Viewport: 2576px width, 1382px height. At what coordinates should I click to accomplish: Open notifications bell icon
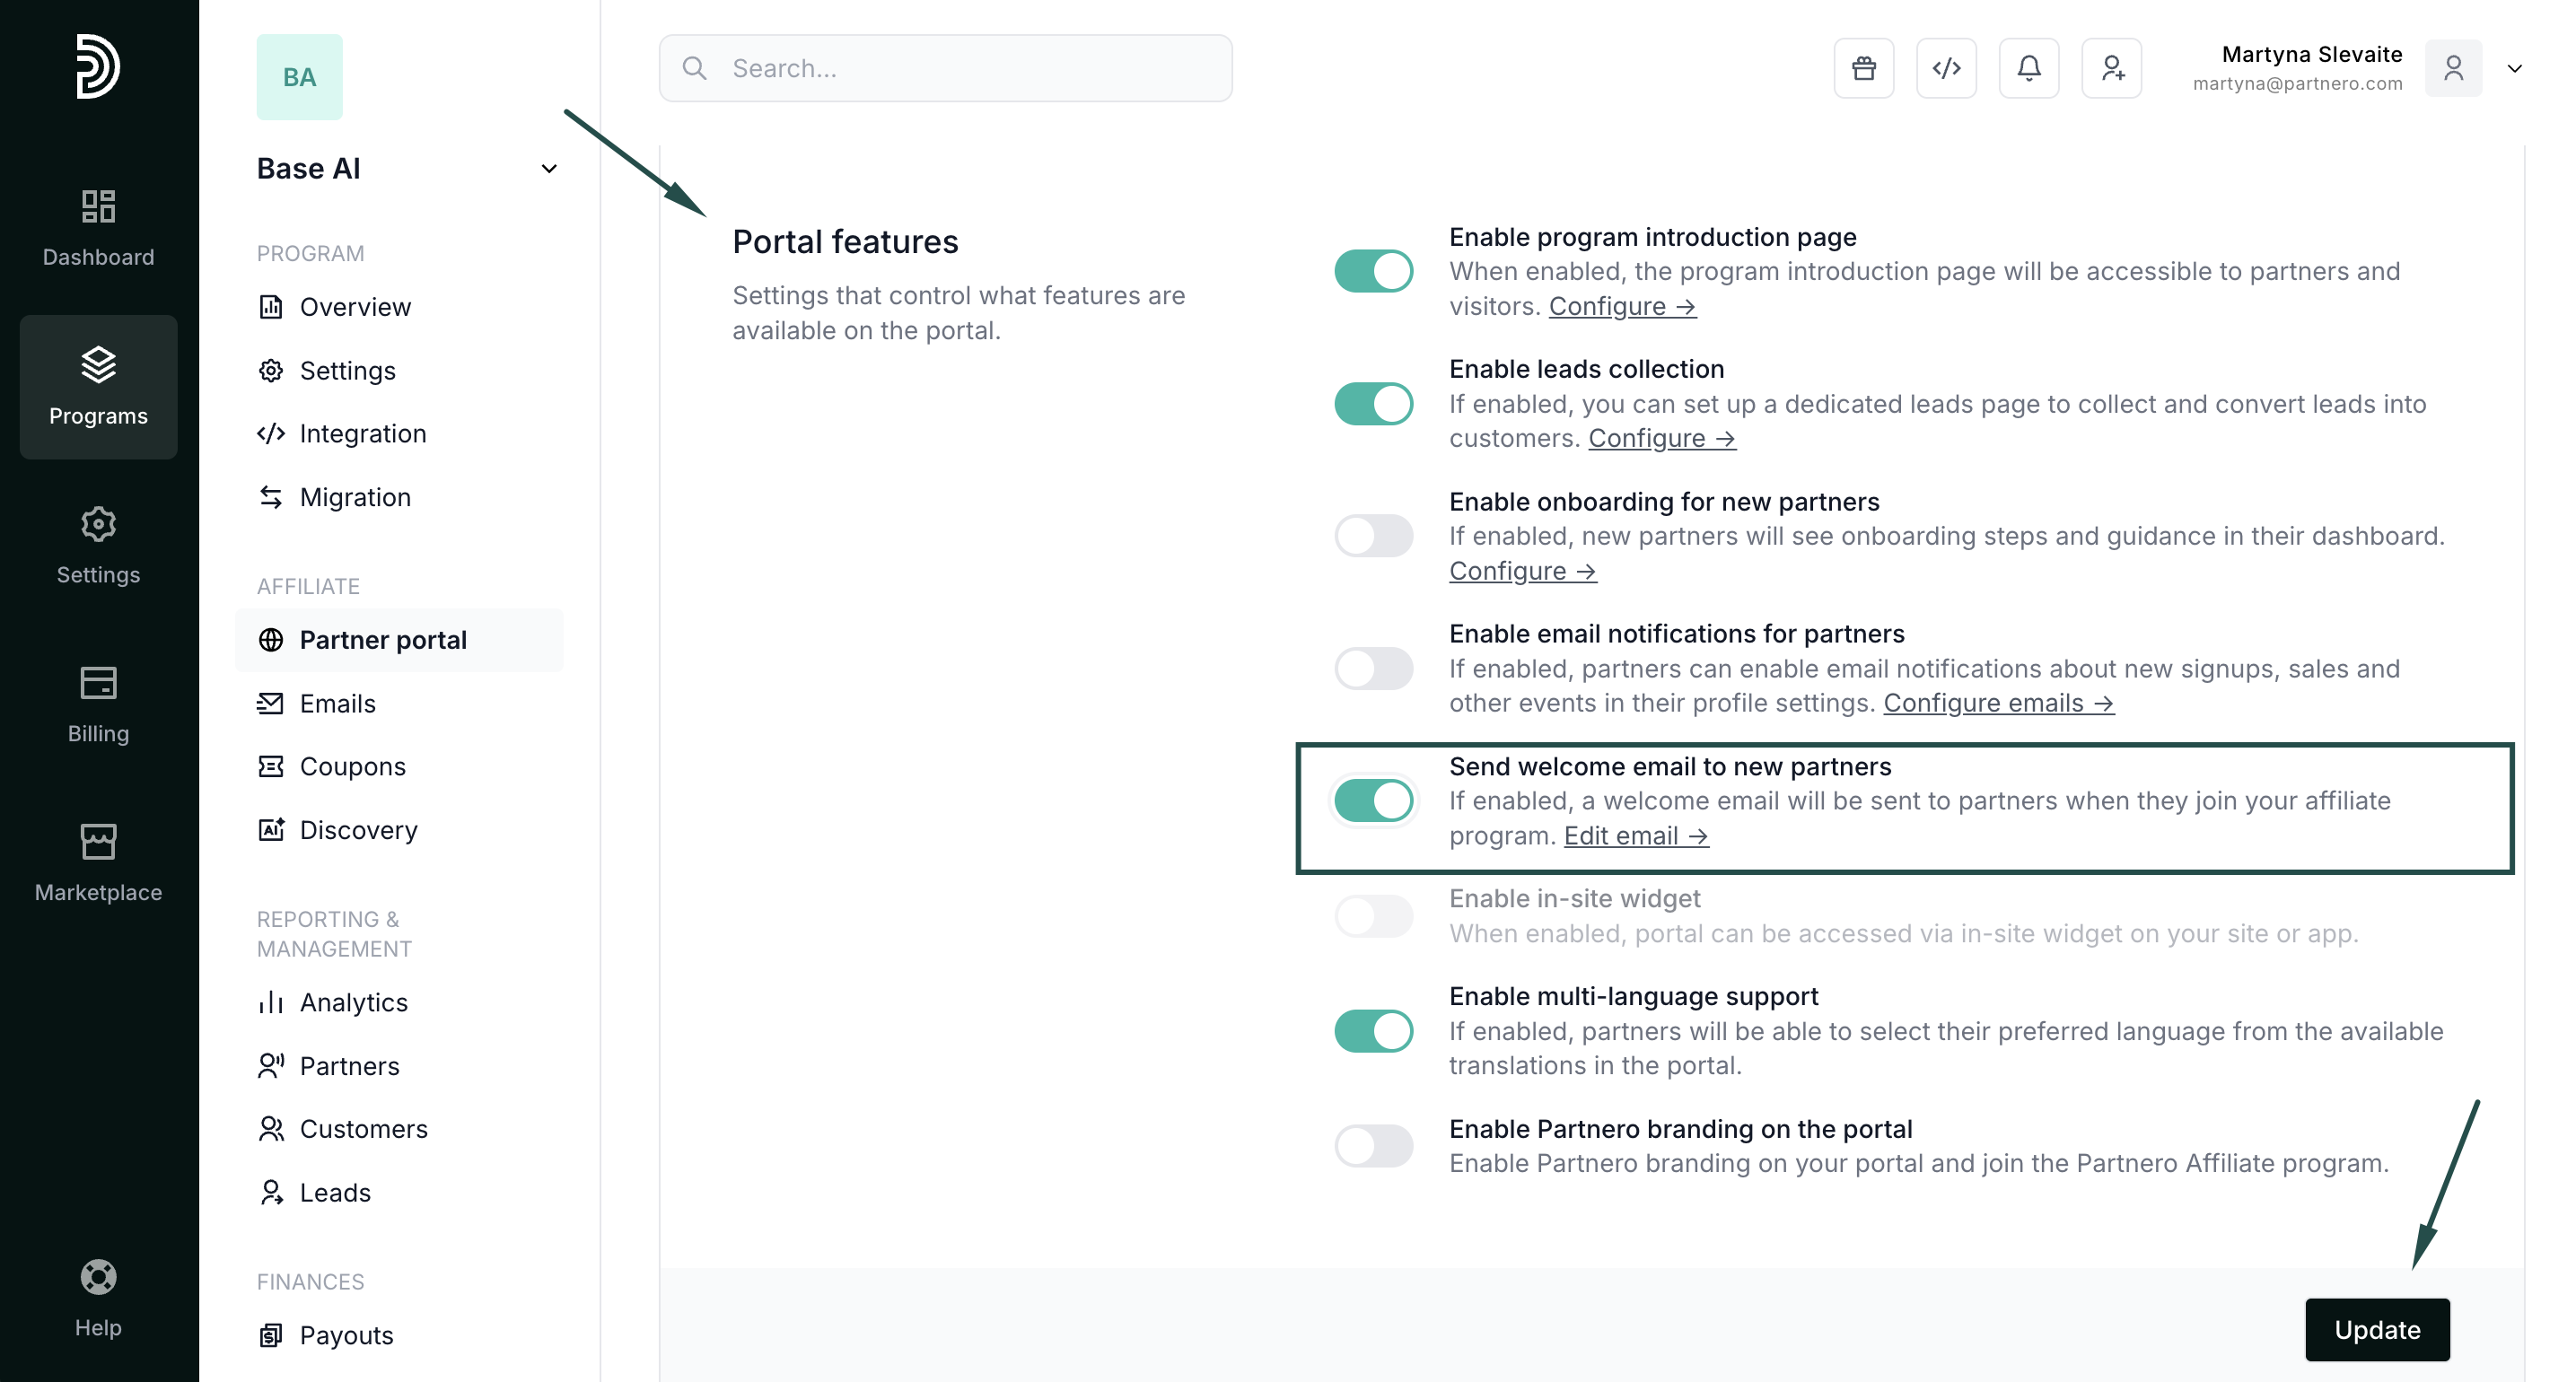[2028, 68]
